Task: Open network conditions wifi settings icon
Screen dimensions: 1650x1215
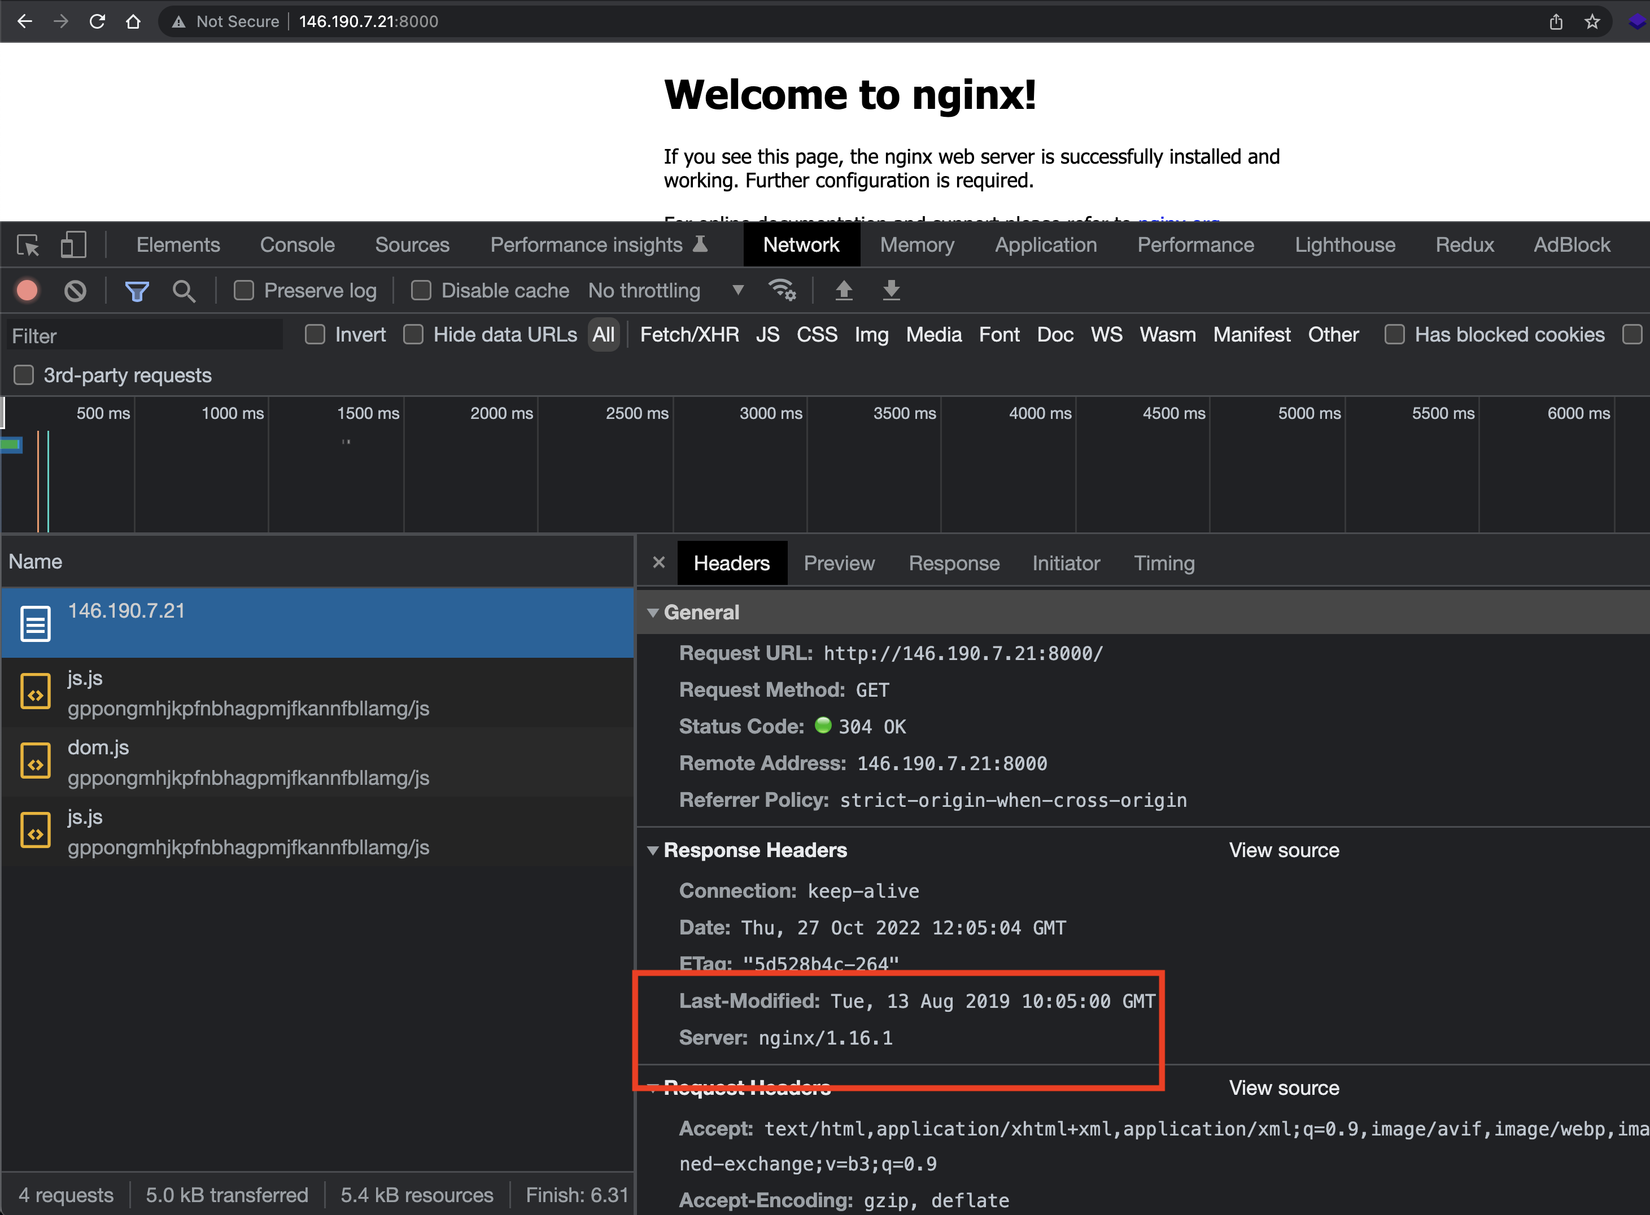Action: [782, 290]
